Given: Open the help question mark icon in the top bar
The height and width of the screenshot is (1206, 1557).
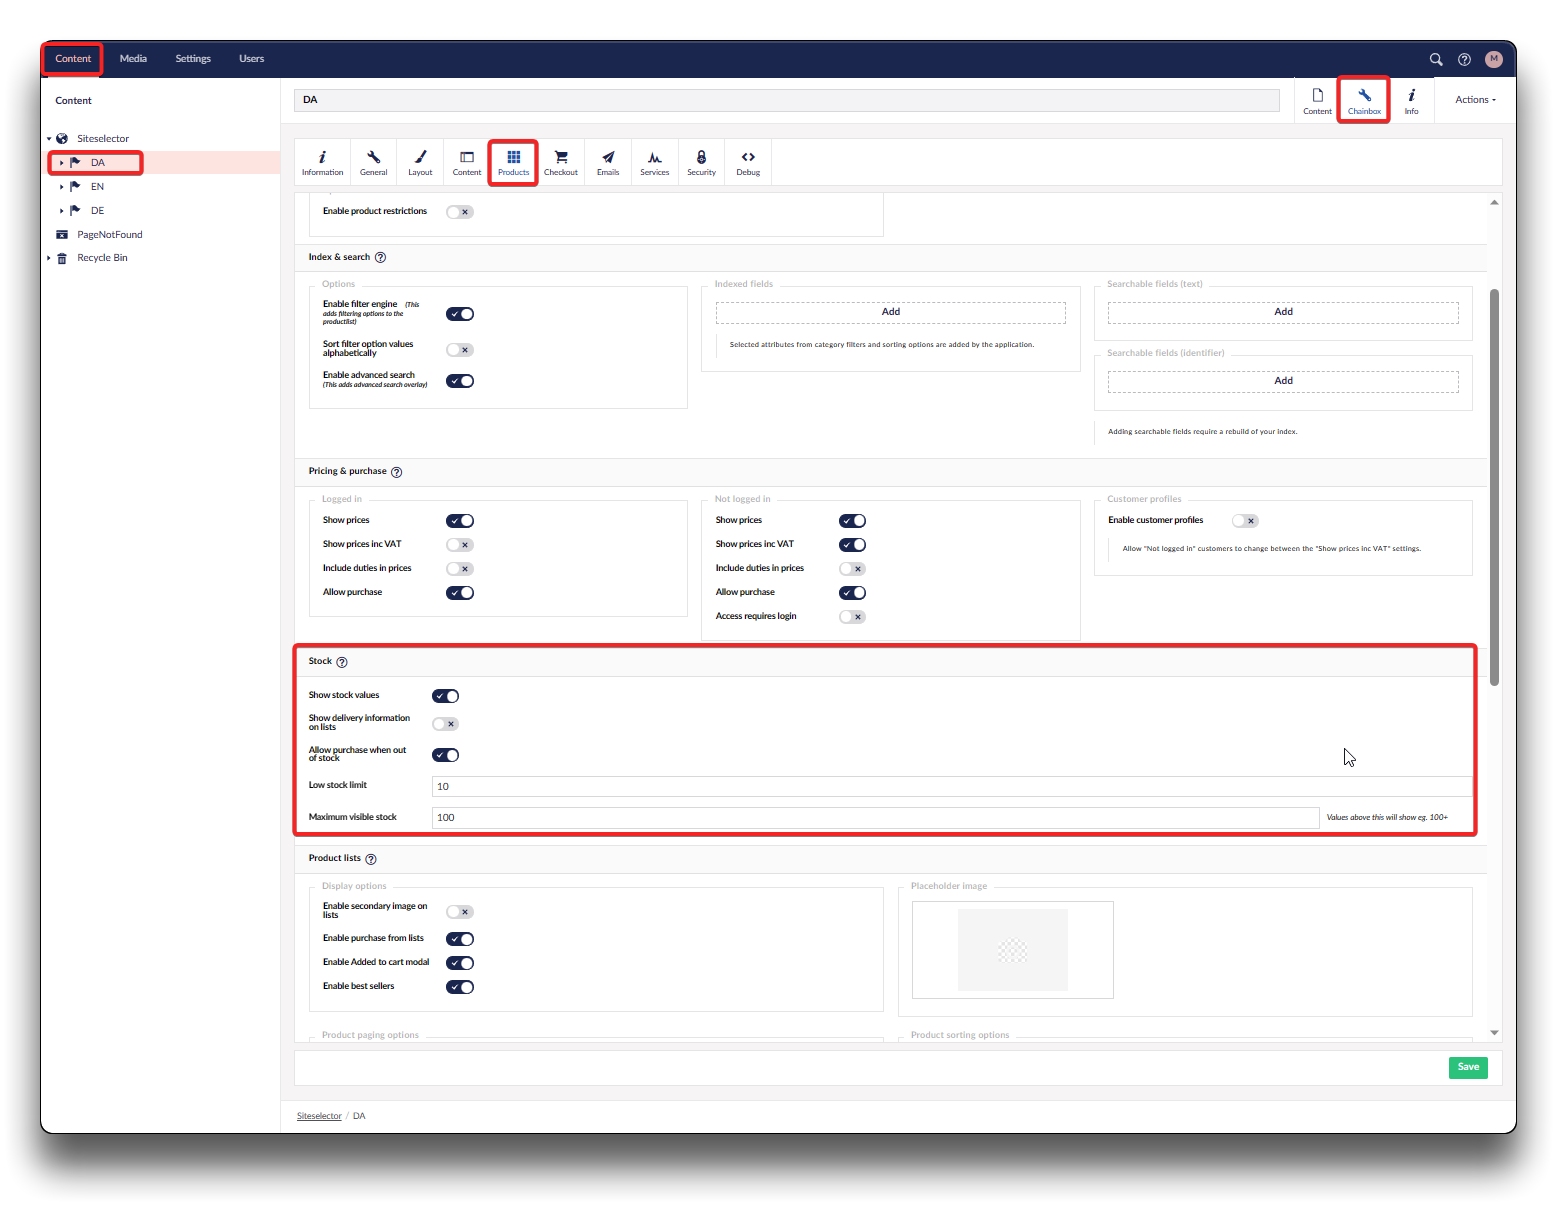Looking at the screenshot, I should pyautogui.click(x=1464, y=59).
